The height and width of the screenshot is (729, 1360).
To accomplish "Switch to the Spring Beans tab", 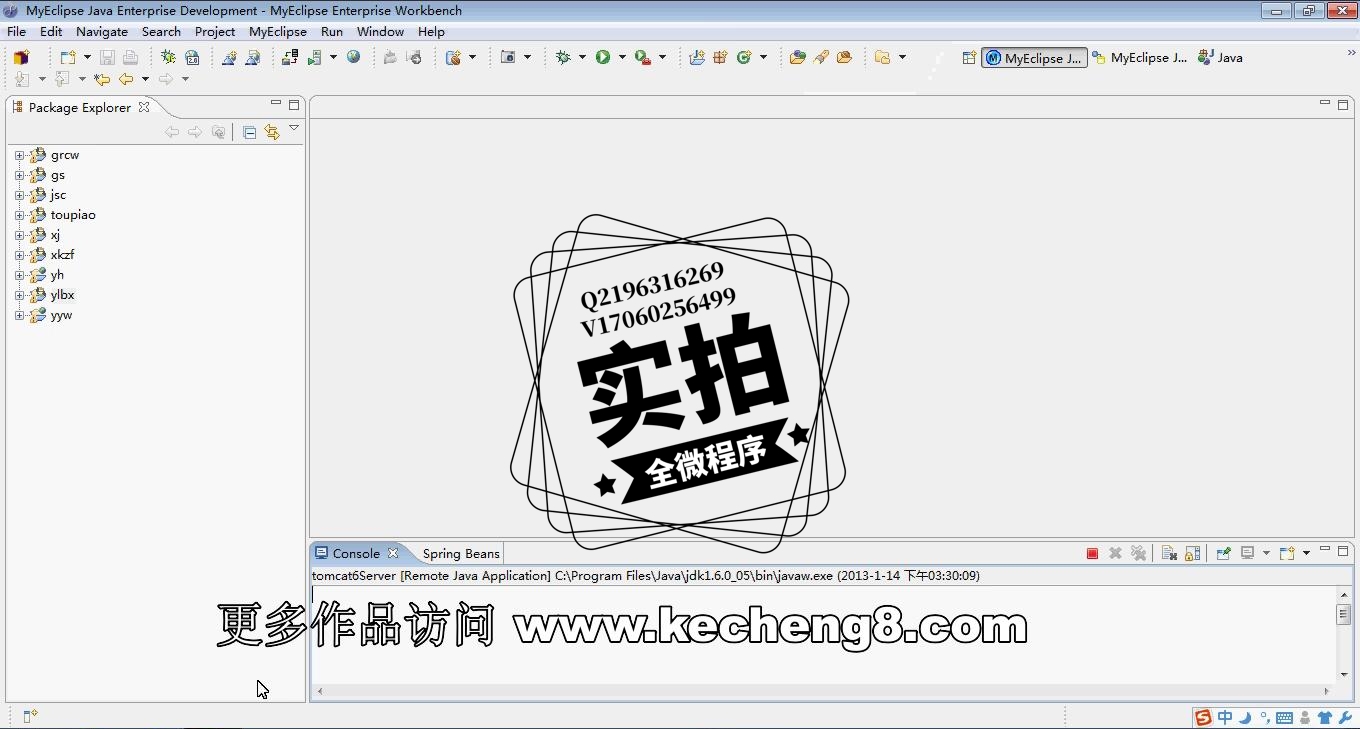I will [460, 553].
